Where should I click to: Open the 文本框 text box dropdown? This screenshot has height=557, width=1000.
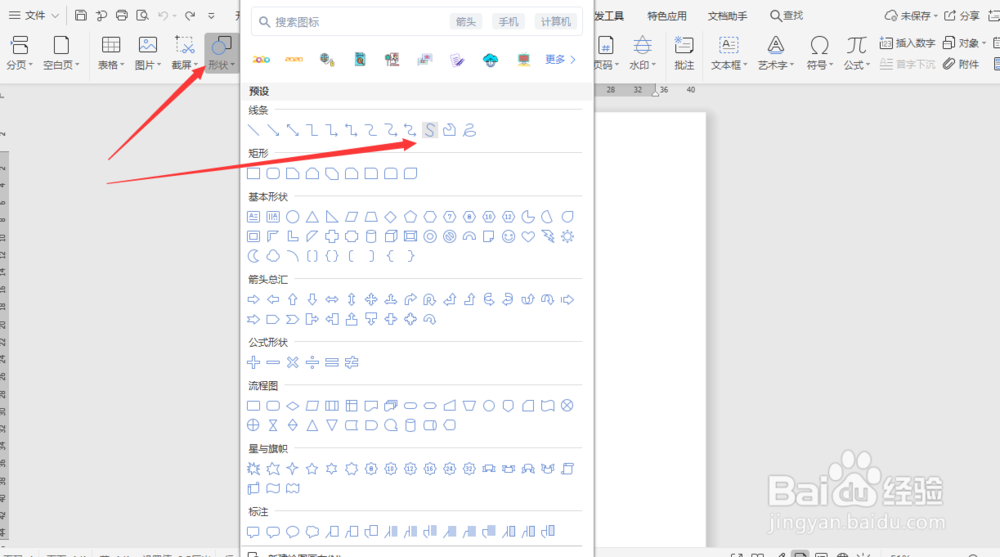point(728,53)
